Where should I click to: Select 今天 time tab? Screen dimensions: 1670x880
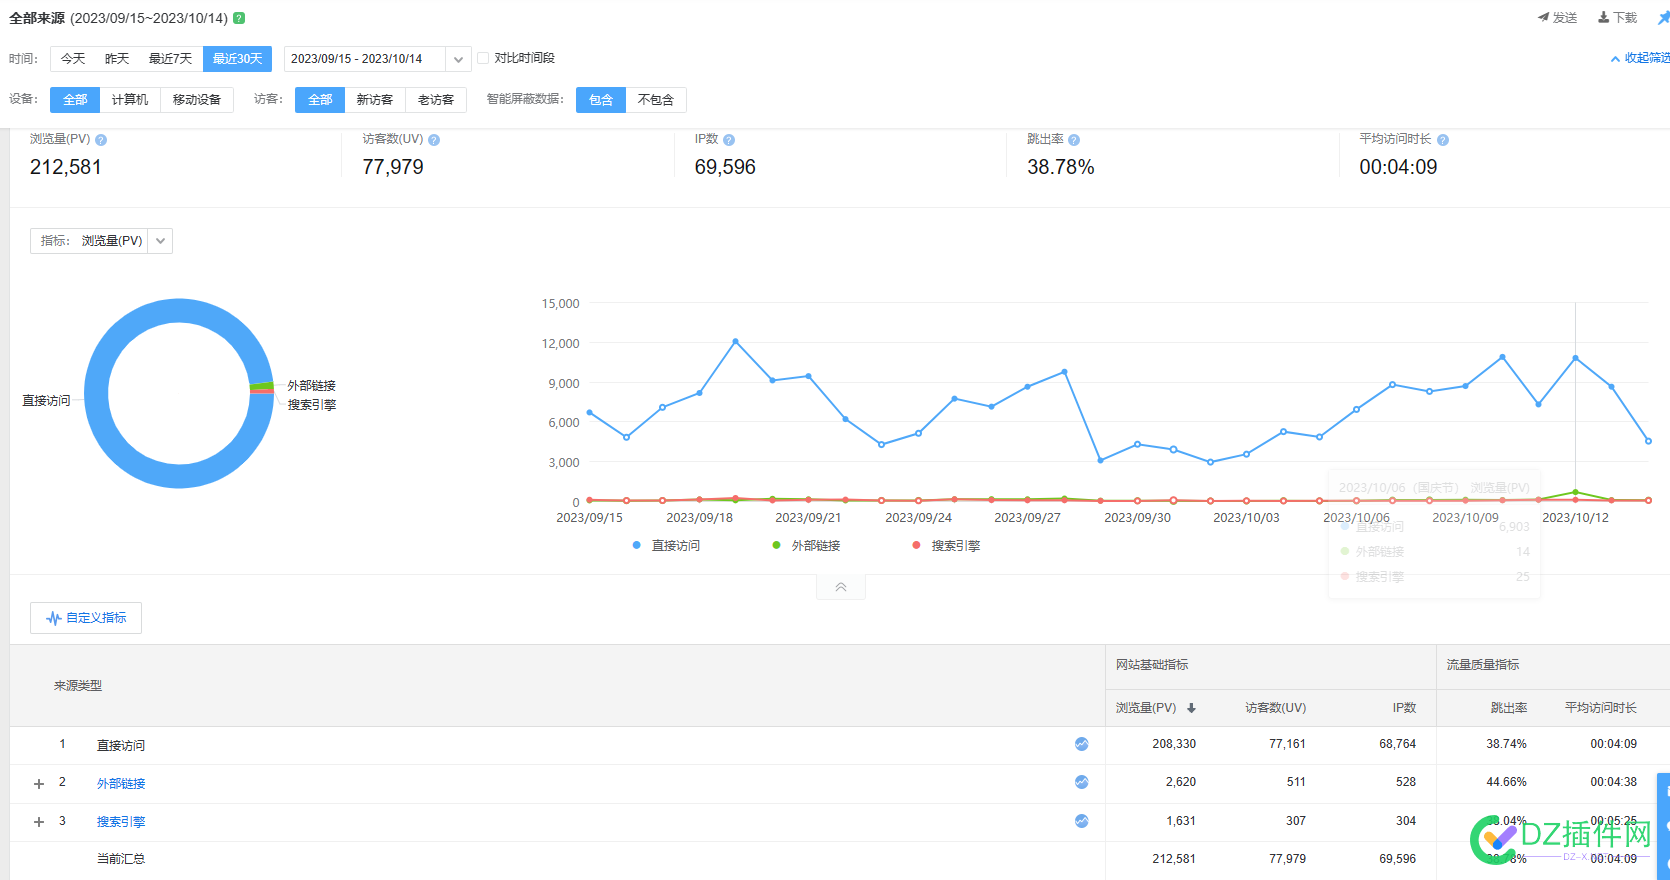73,59
